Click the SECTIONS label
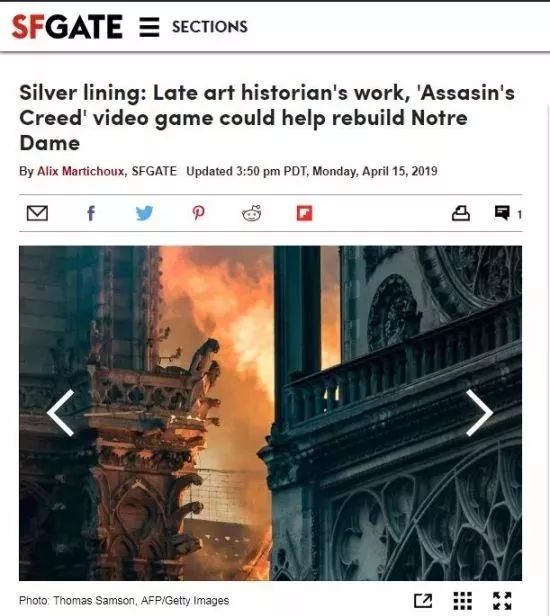The image size is (550, 616). pos(210,27)
